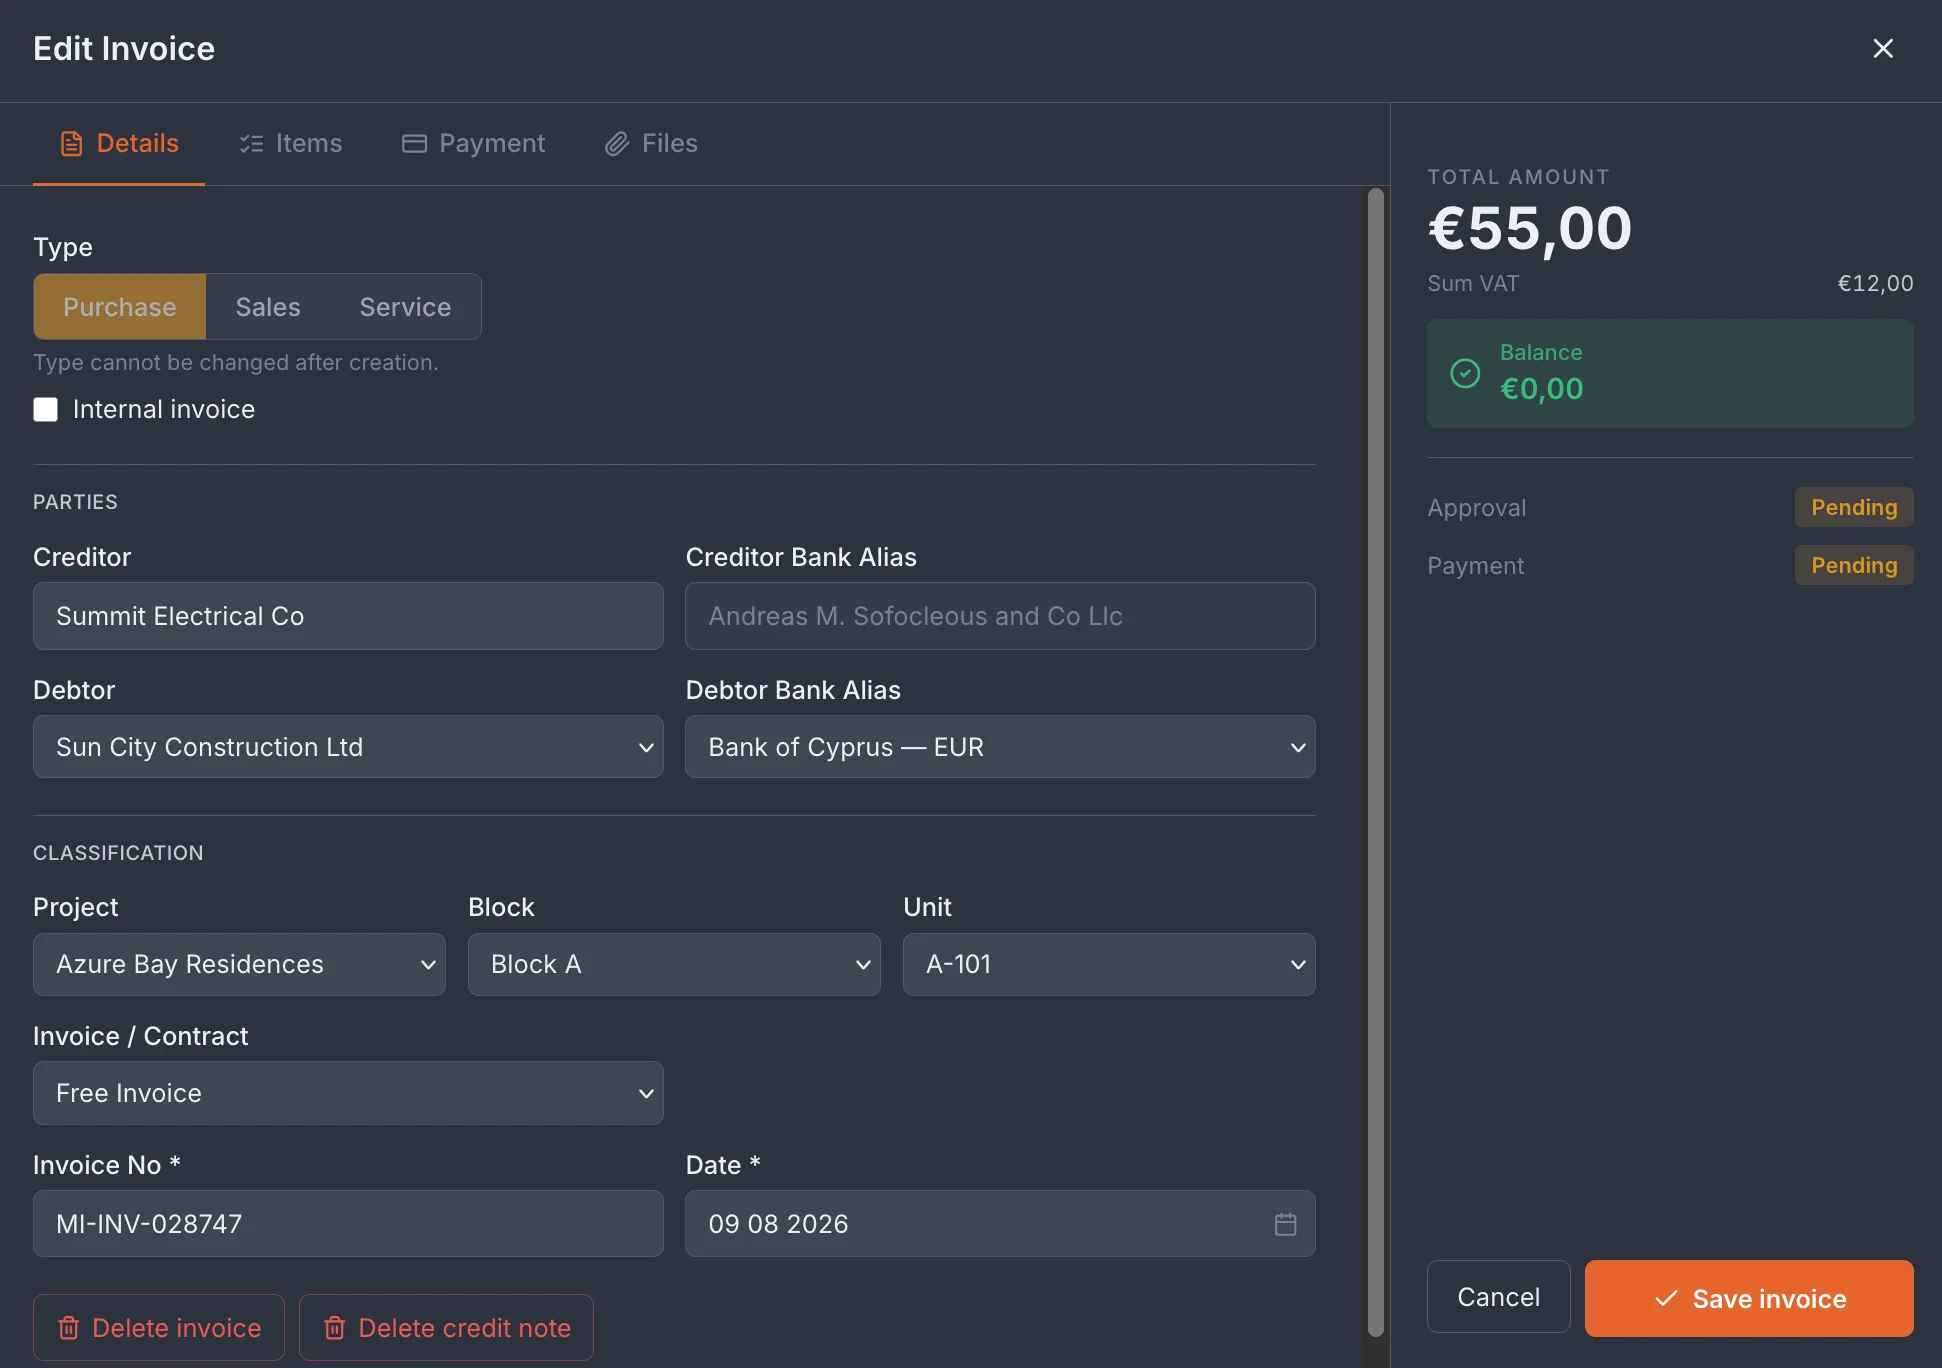This screenshot has width=1942, height=1368.
Task: Open the Unit dropdown showing A-101
Action: 1109,964
